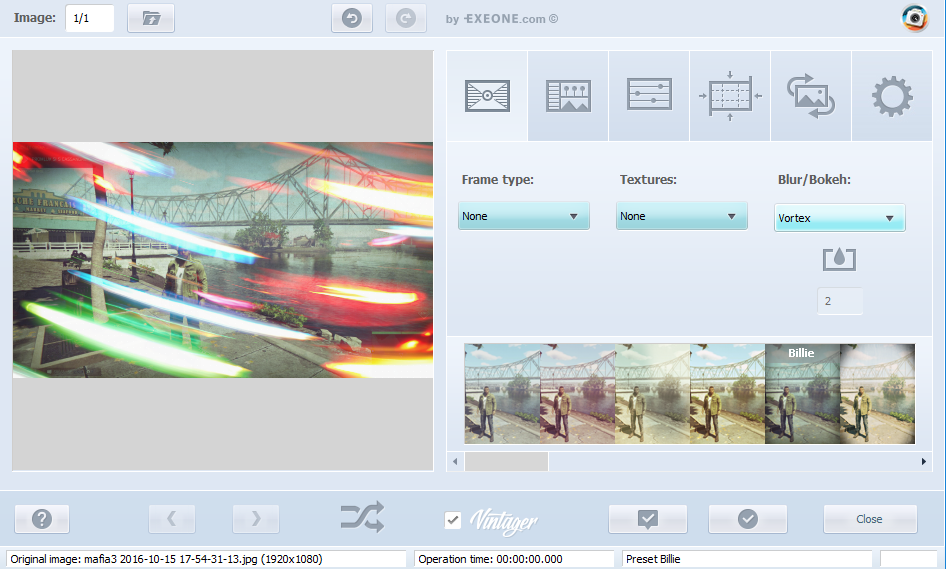Click the undo arrow button
The height and width of the screenshot is (569, 946).
pyautogui.click(x=352, y=18)
